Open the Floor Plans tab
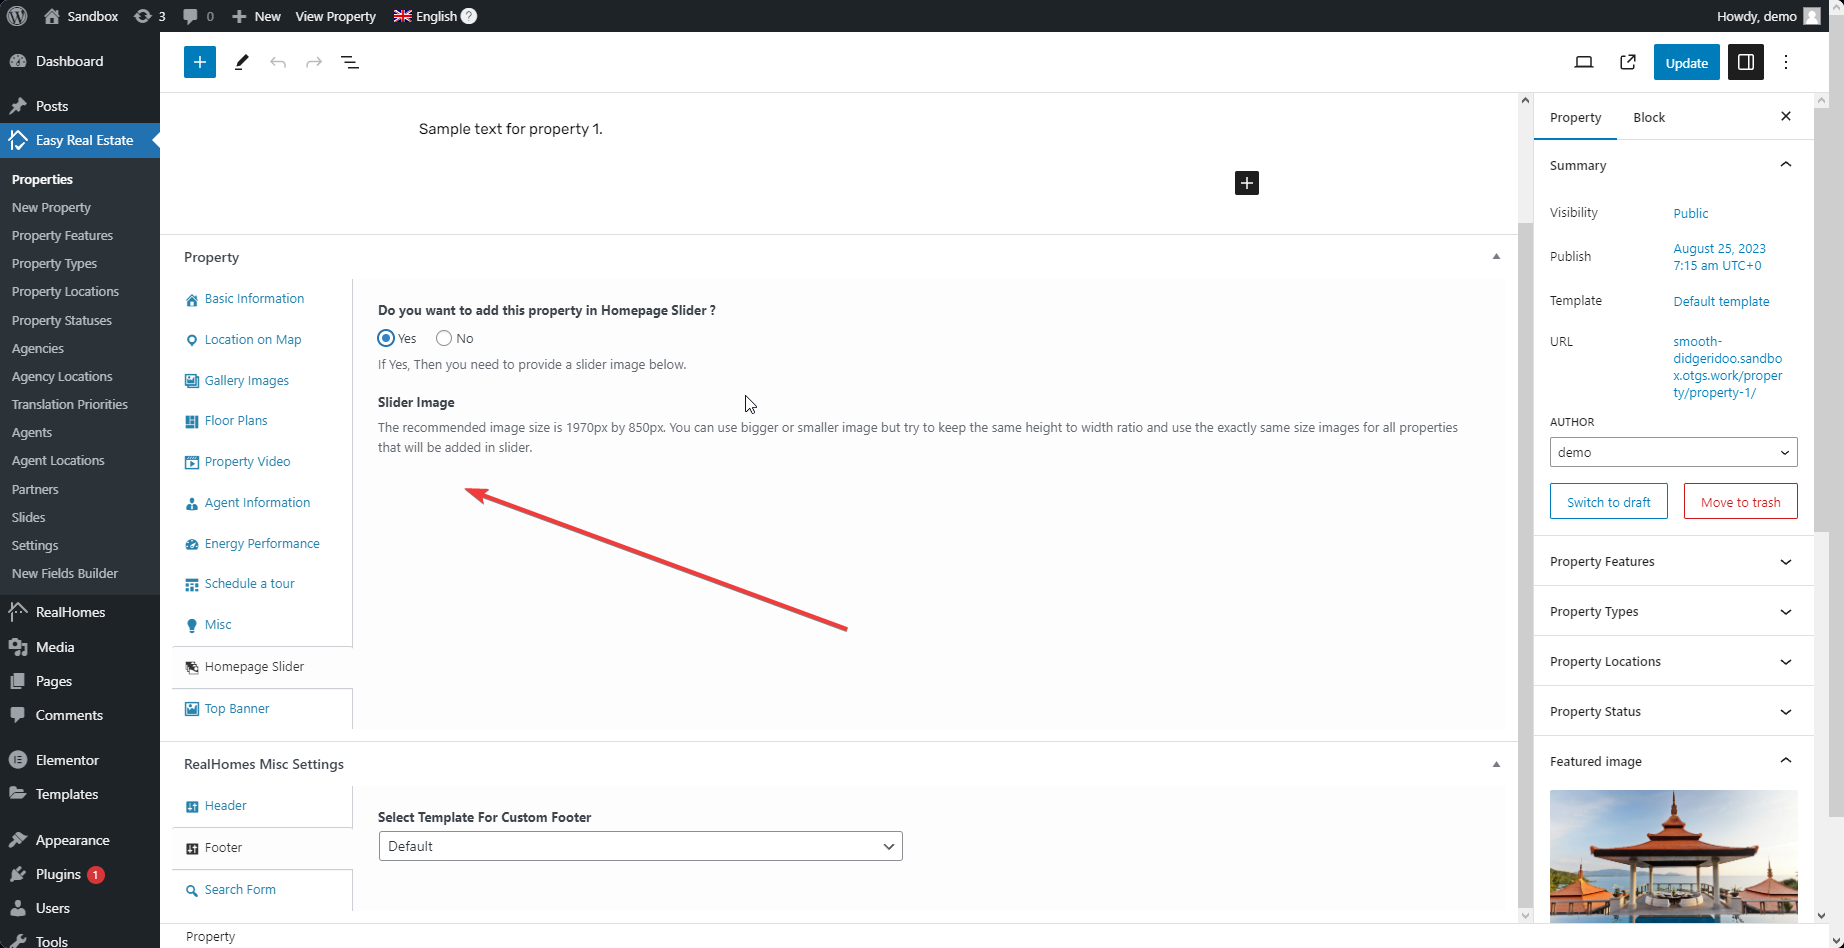 click(x=236, y=420)
